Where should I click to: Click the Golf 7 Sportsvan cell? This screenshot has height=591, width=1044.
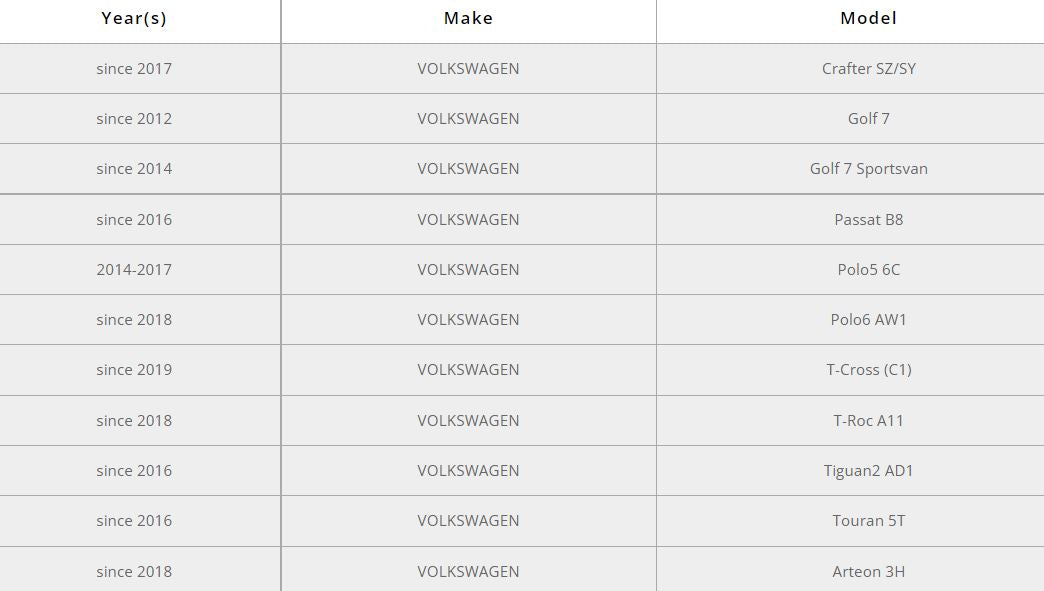tap(868, 169)
